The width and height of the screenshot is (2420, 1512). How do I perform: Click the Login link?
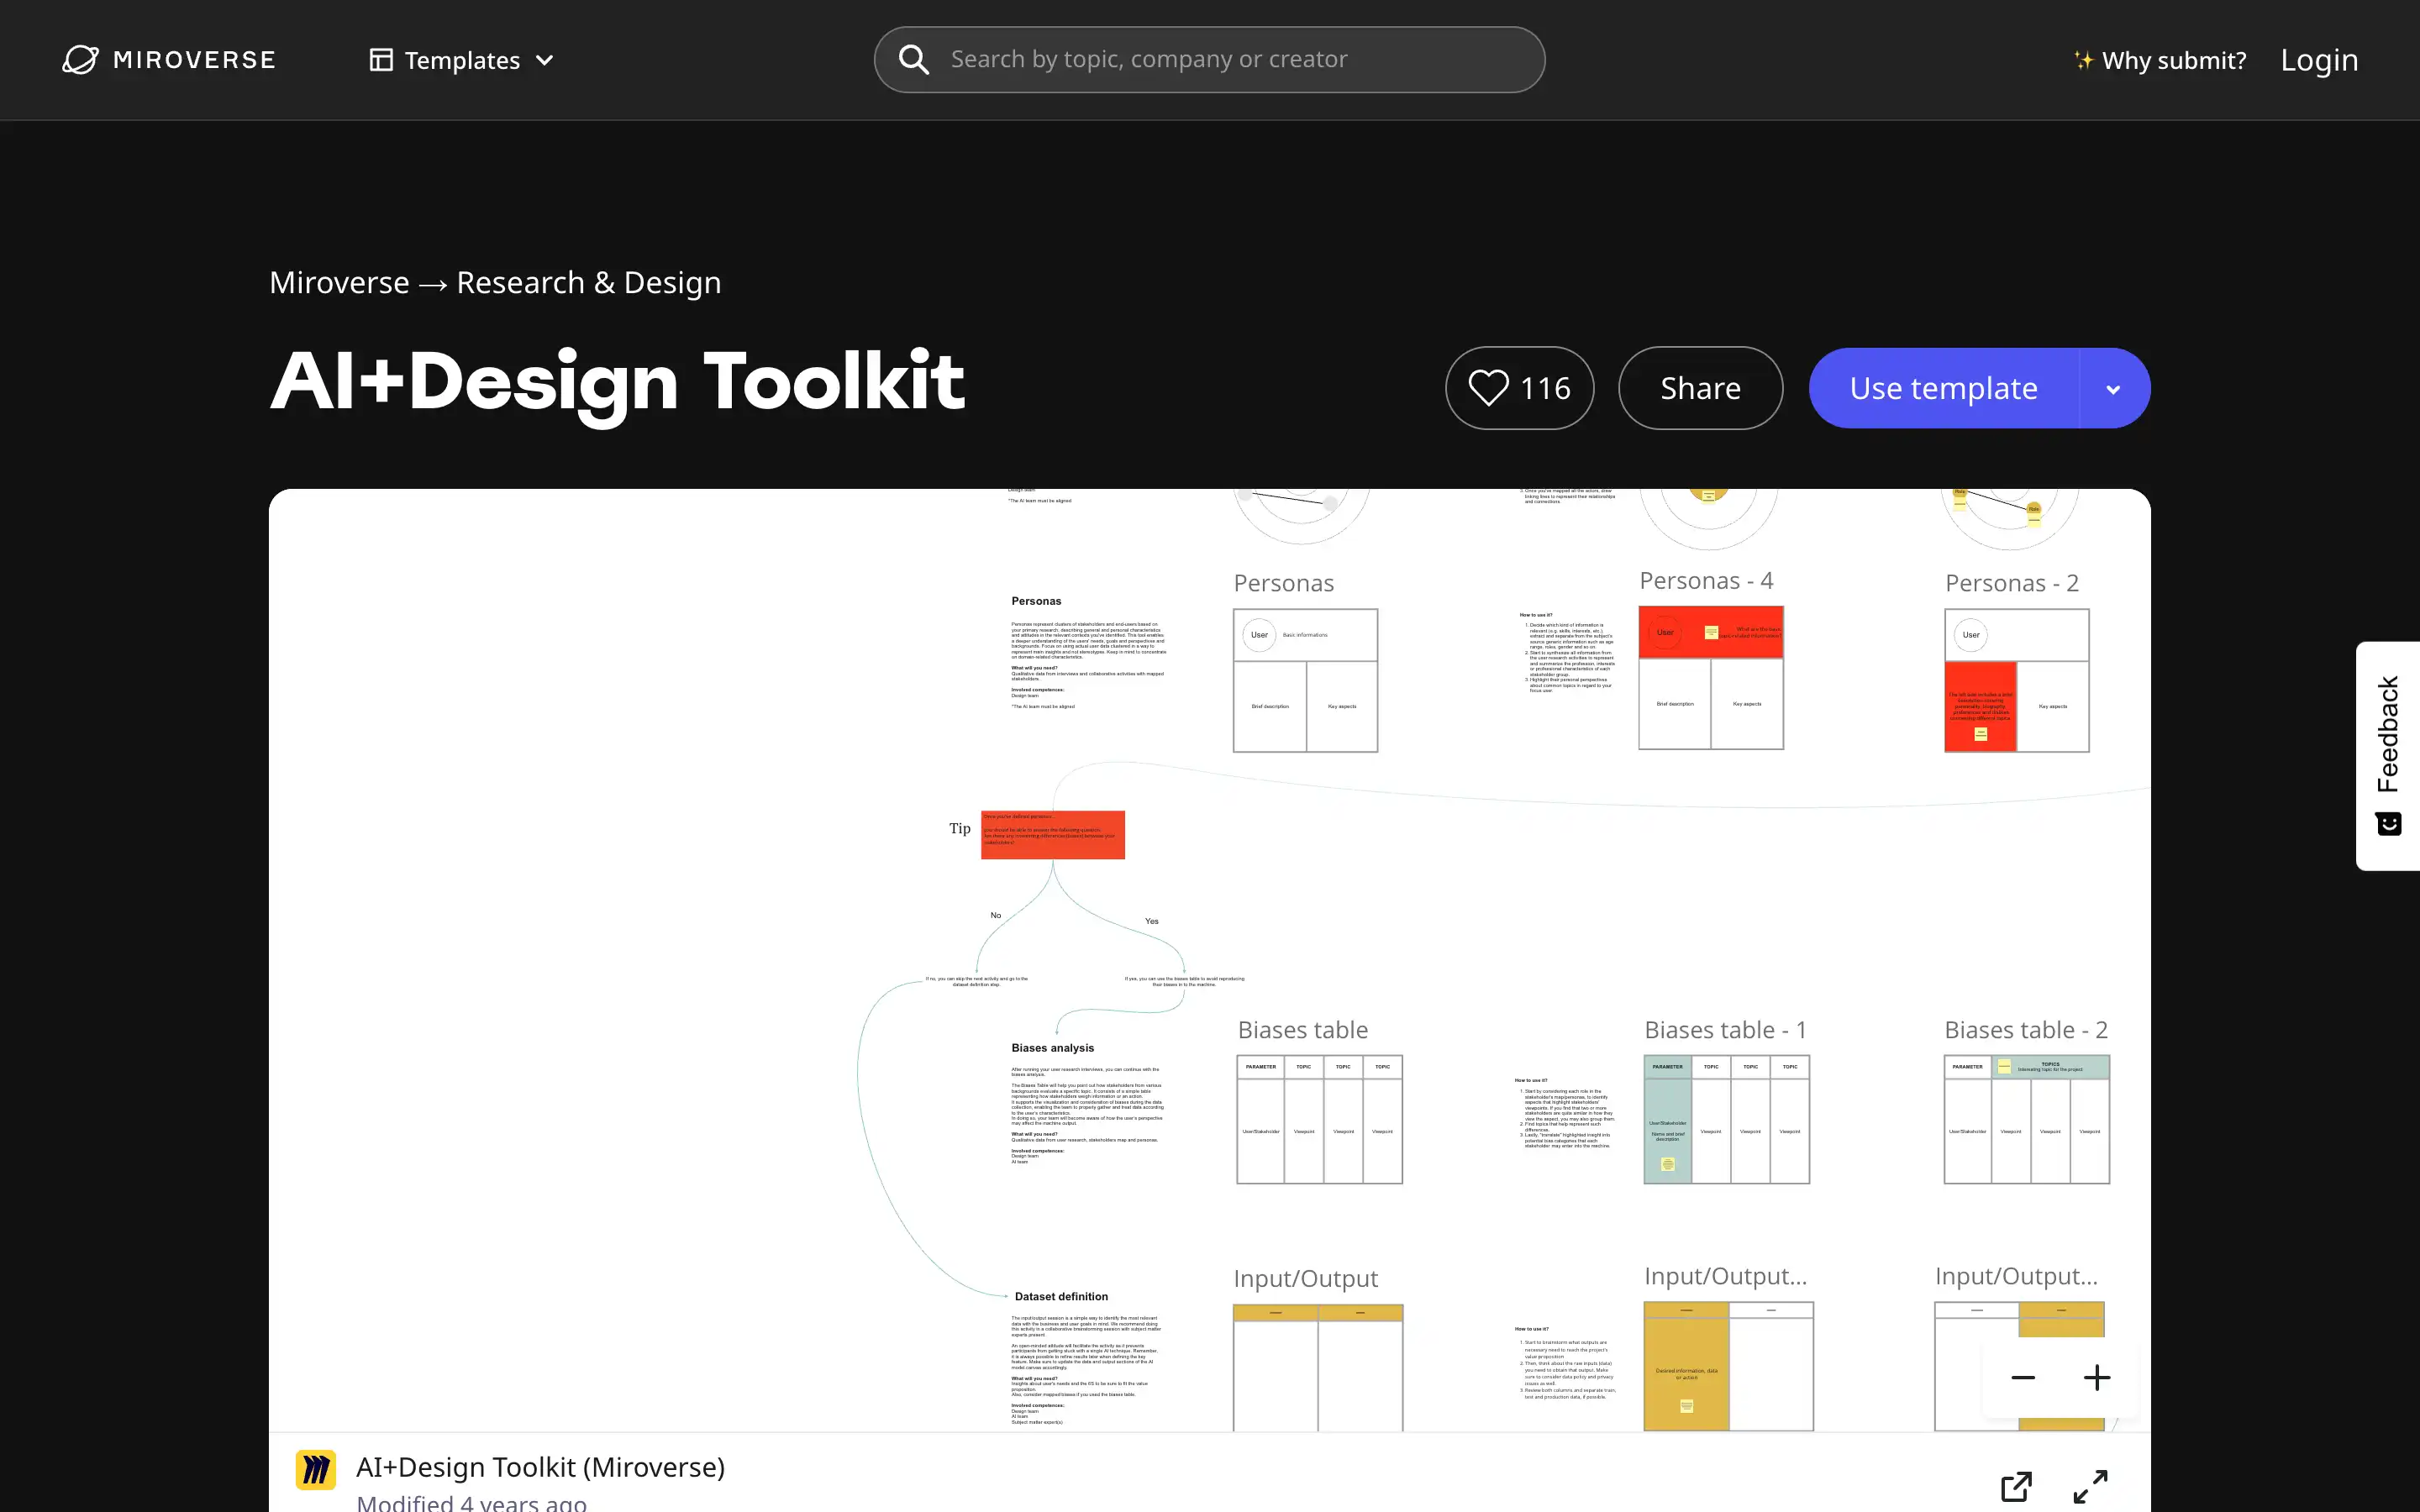[2319, 60]
